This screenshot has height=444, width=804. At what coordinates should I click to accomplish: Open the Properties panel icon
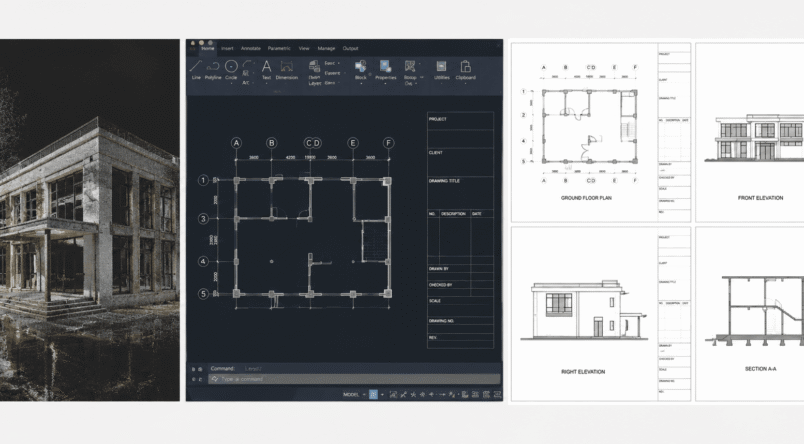[x=385, y=66]
